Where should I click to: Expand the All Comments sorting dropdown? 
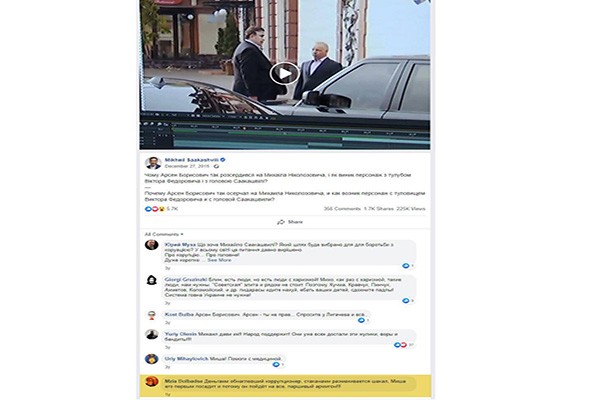[164, 234]
